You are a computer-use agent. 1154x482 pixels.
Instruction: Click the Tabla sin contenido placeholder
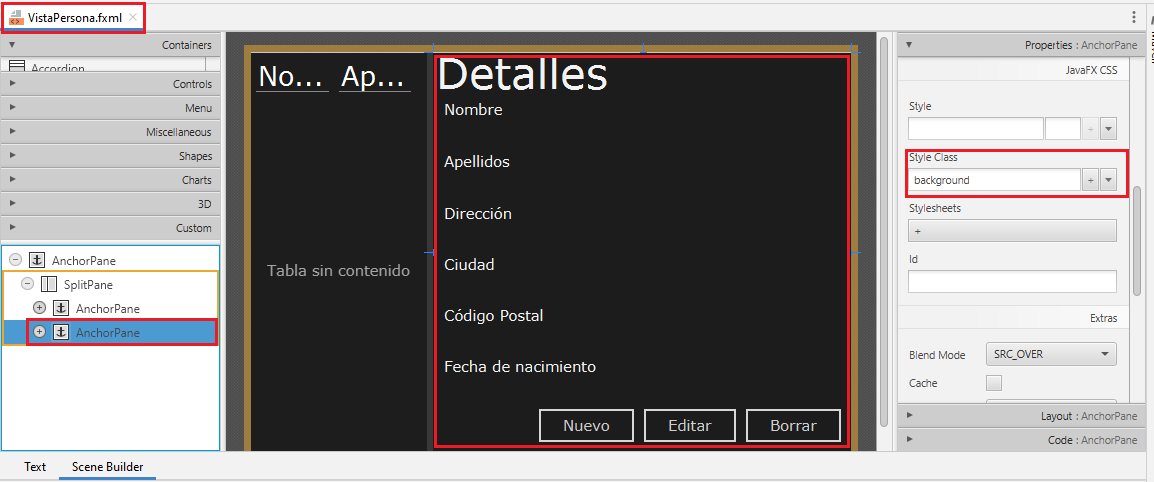click(x=338, y=271)
